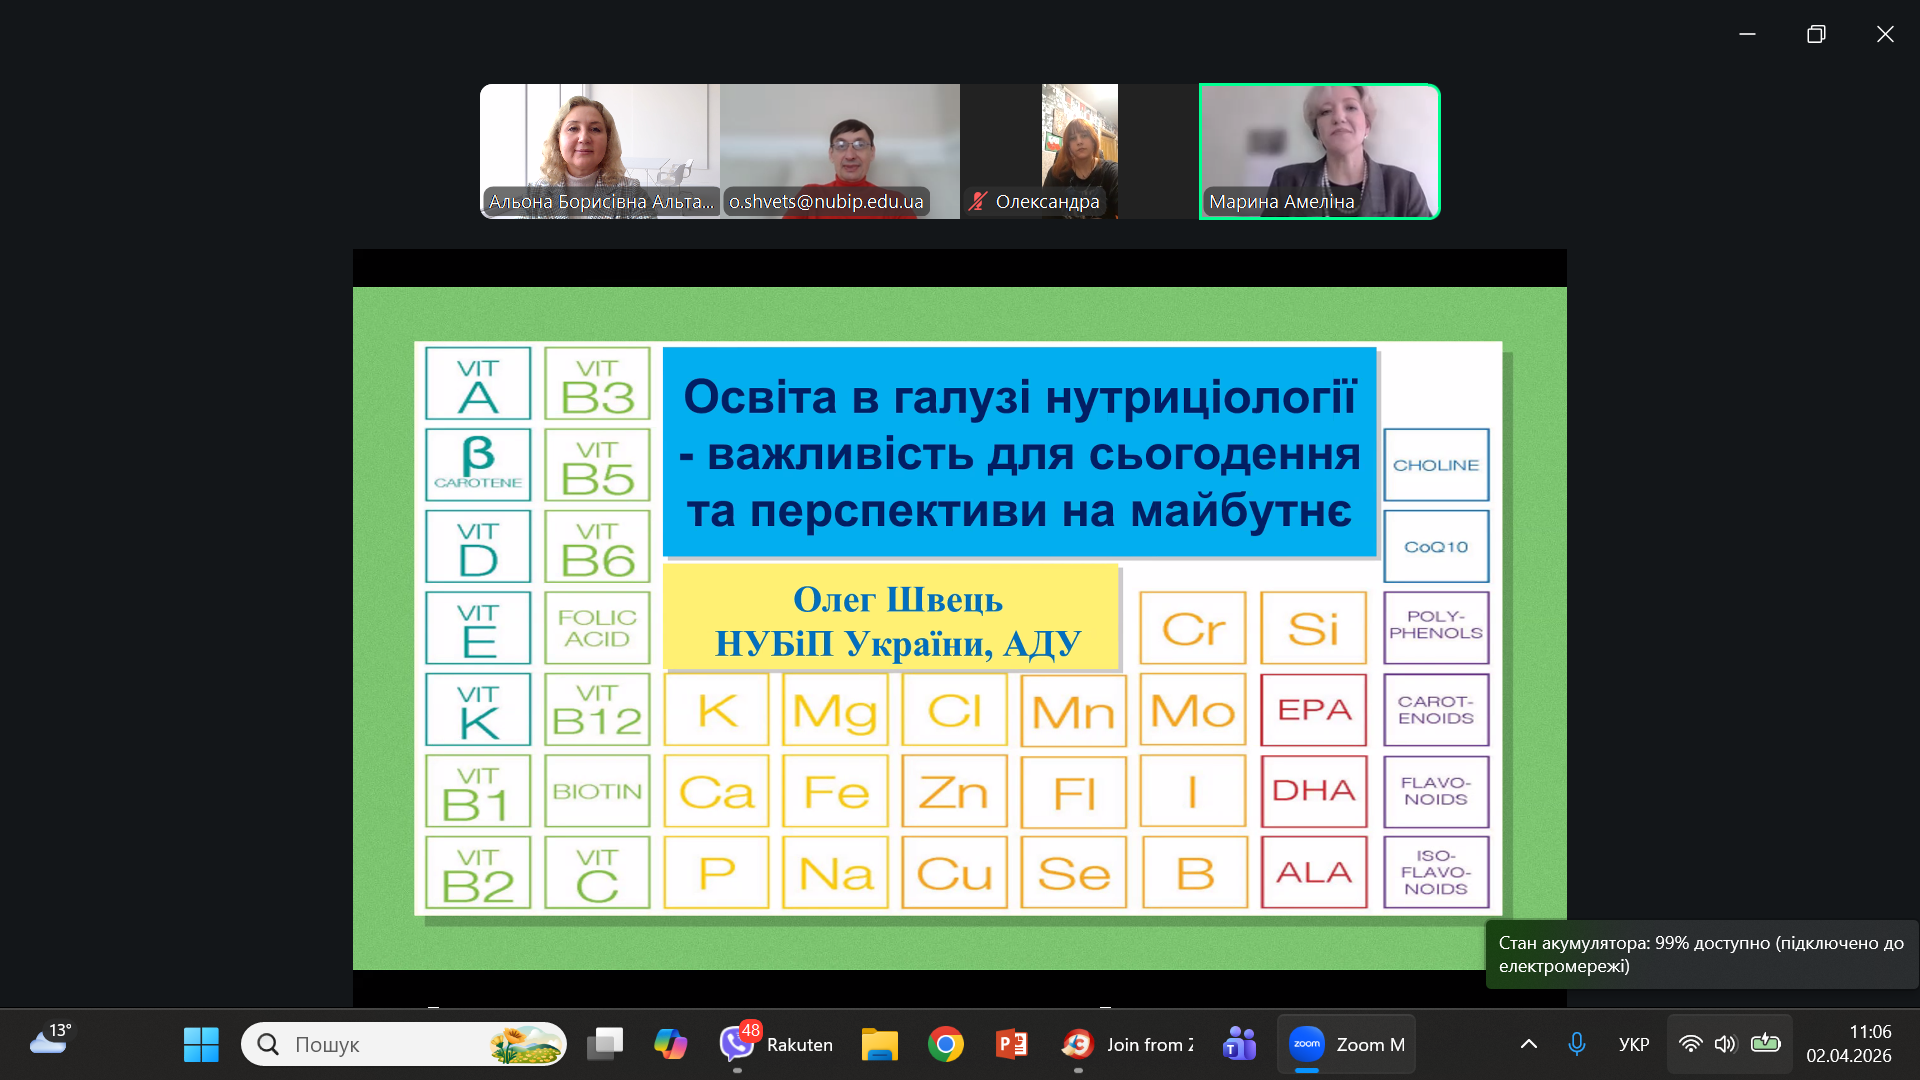This screenshot has height=1080, width=1920.
Task: Open Windows Start menu
Action: tap(201, 1044)
